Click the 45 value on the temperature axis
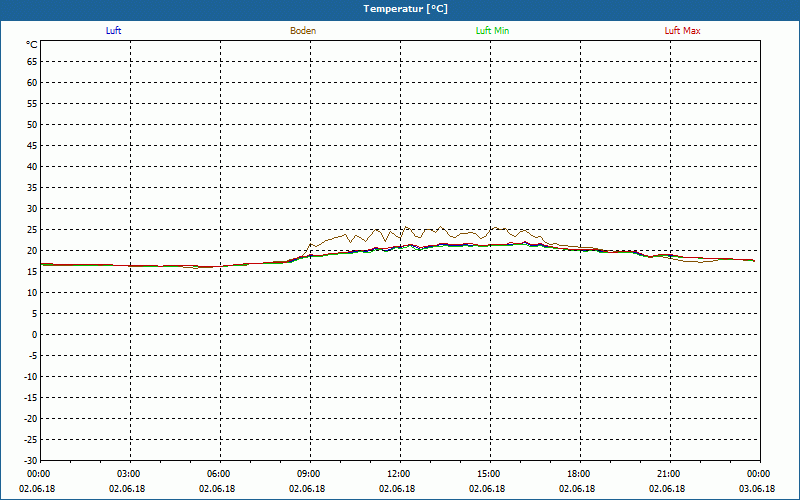Image resolution: width=800 pixels, height=500 pixels. point(32,145)
